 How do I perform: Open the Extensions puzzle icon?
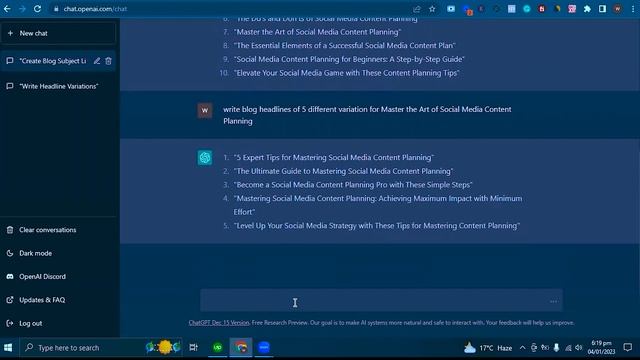[587, 9]
